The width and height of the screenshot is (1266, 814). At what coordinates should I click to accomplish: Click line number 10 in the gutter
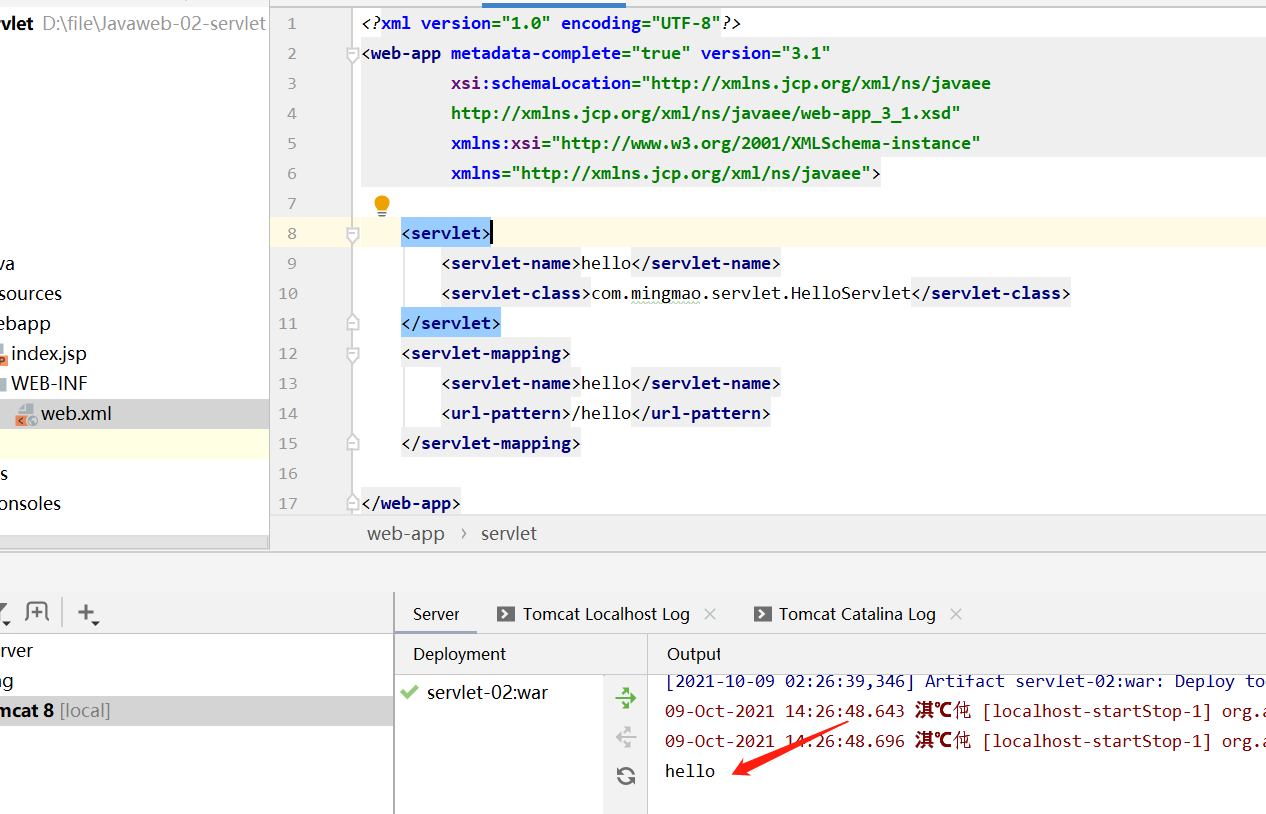pyautogui.click(x=288, y=294)
